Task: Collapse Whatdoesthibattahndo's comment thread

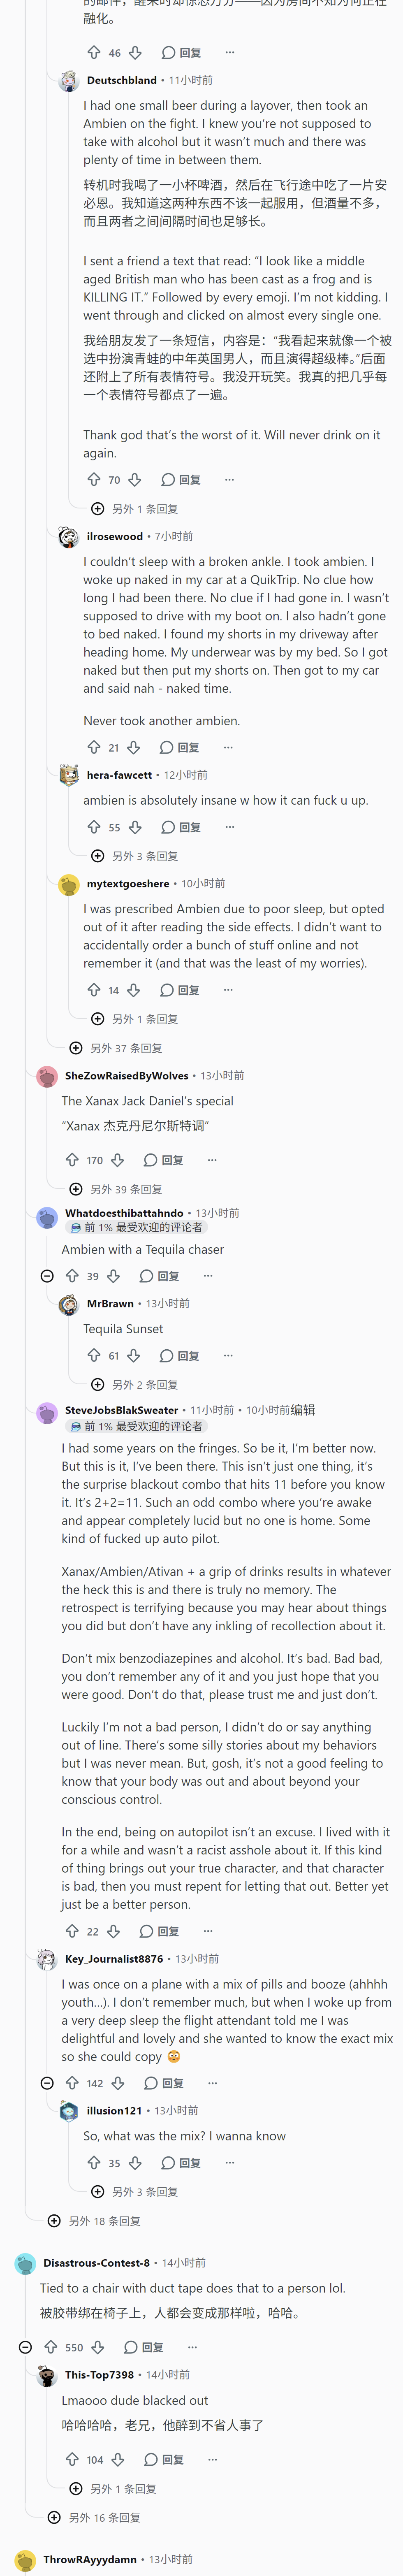Action: 47,1276
